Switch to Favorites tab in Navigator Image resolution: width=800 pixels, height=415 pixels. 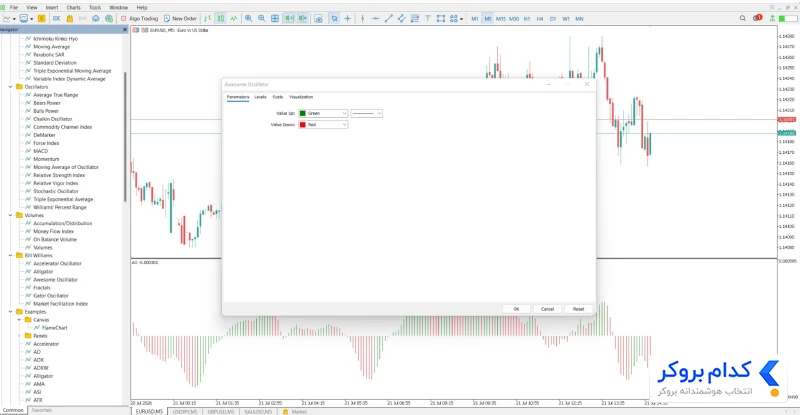41,410
